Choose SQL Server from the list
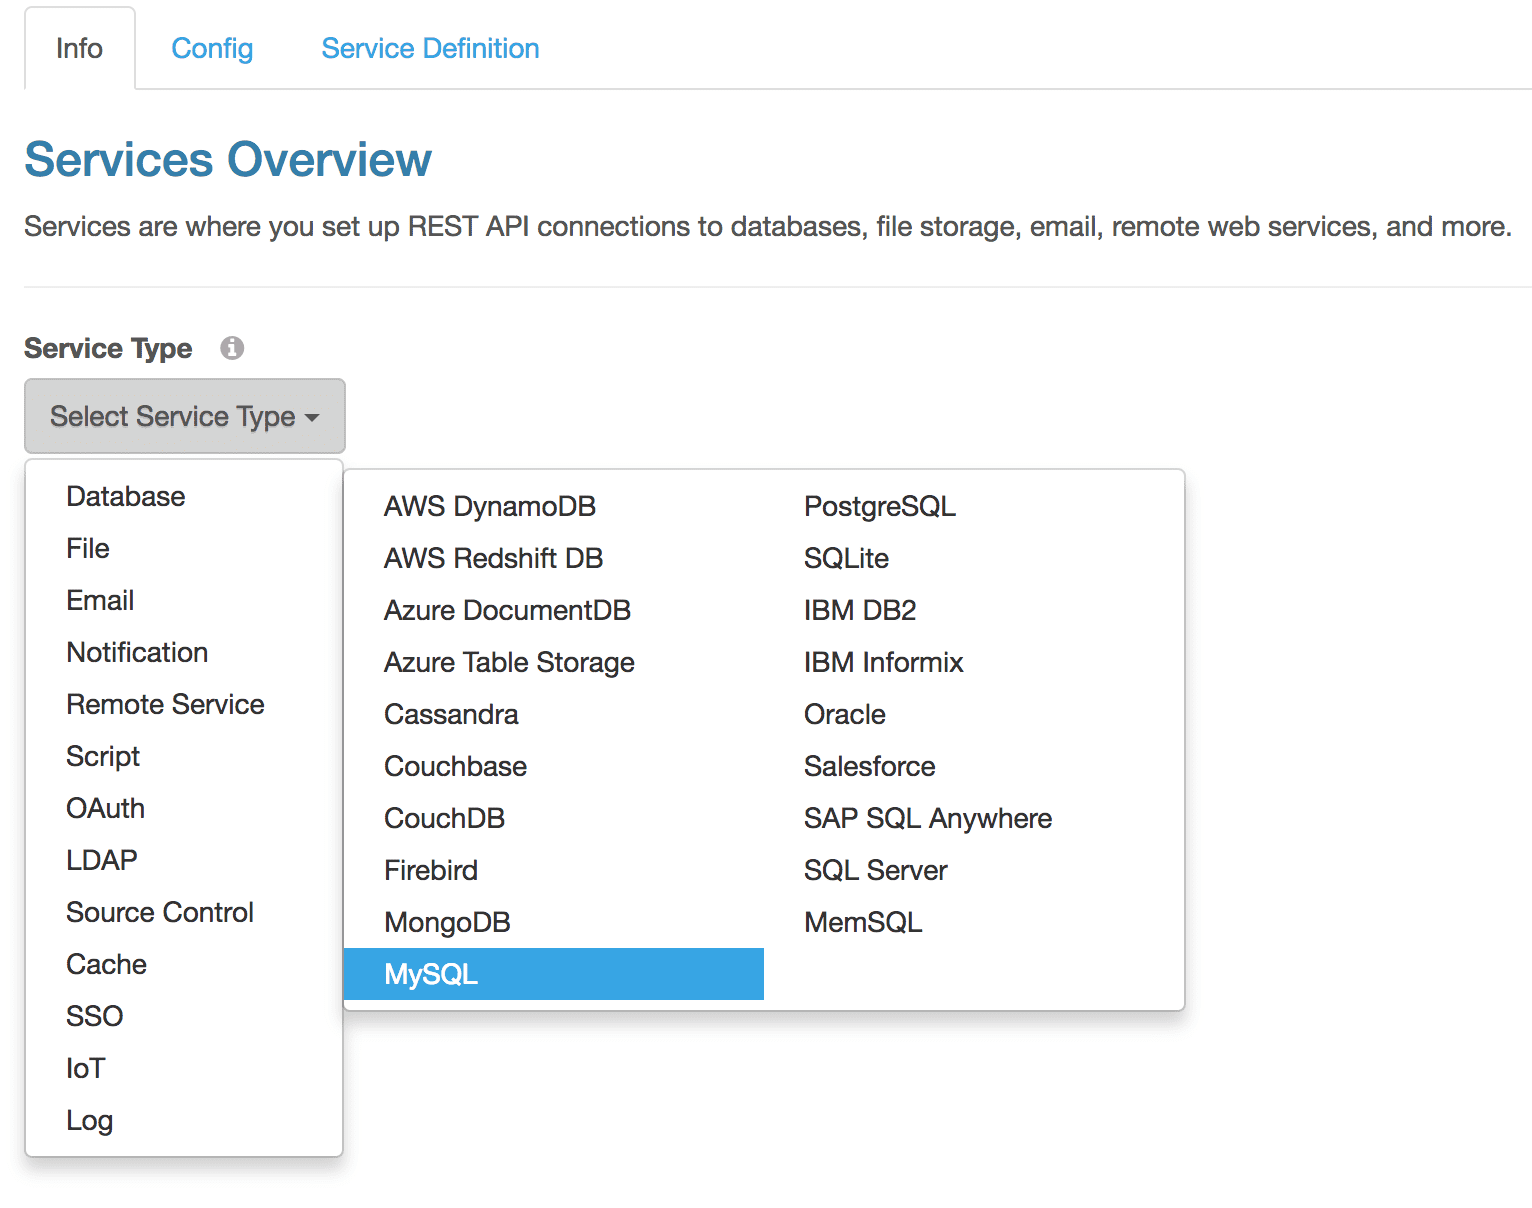 [x=875, y=870]
